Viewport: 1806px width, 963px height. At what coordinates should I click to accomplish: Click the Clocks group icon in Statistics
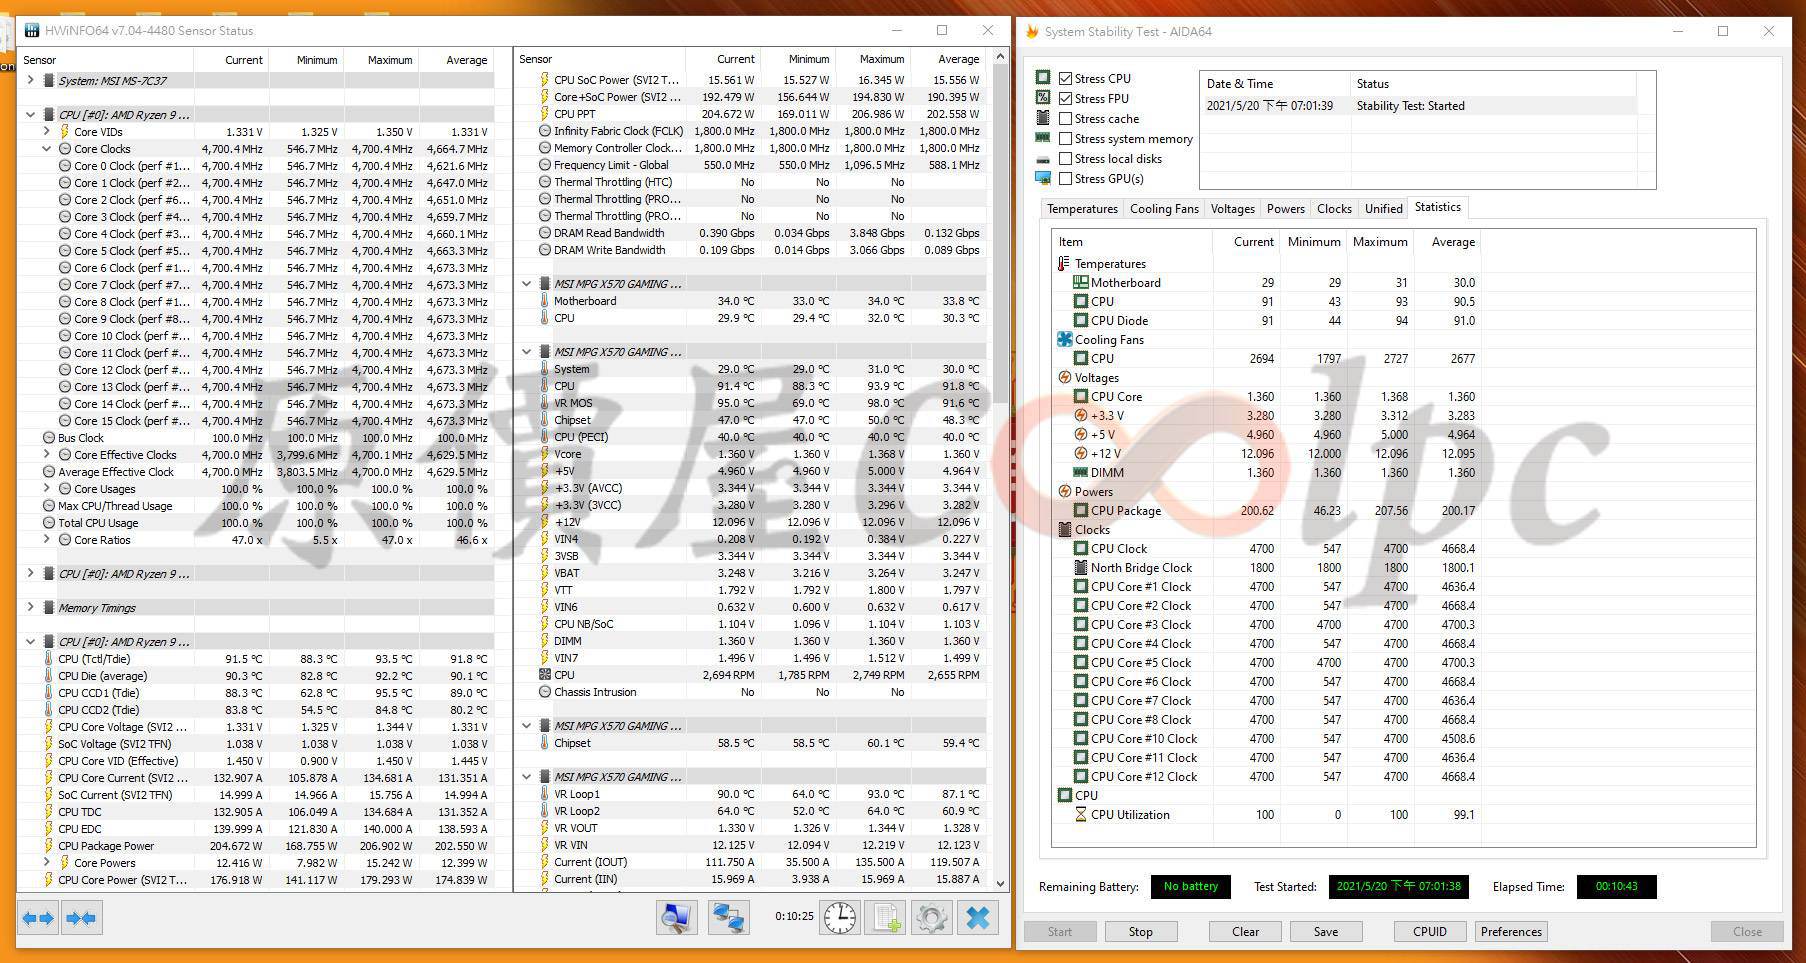tap(1065, 530)
